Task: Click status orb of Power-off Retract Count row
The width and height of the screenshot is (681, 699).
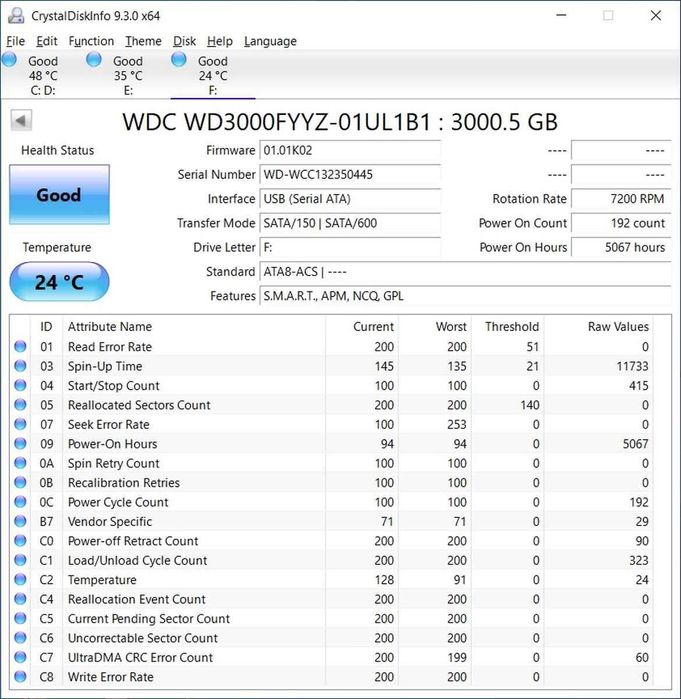Action: [20, 541]
